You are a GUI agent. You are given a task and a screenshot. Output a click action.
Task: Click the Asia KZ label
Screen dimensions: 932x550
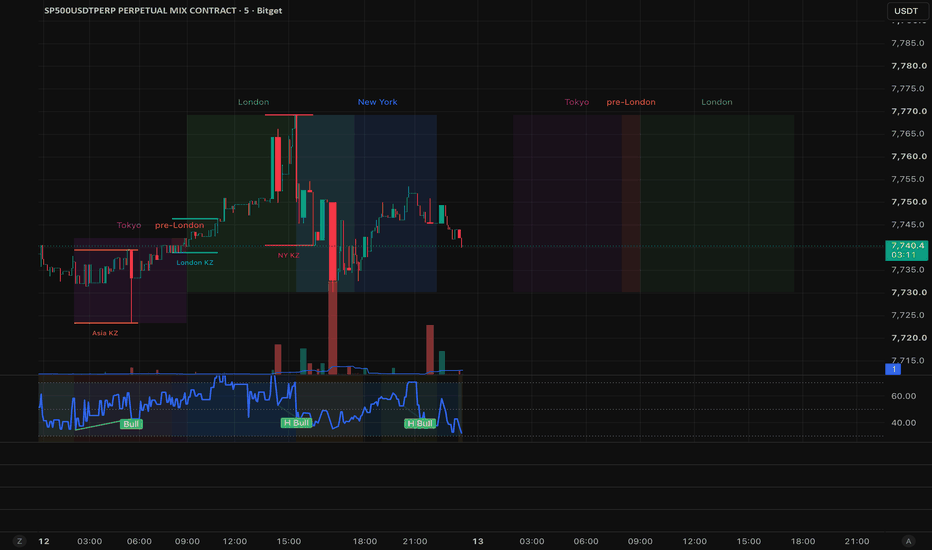tap(105, 333)
